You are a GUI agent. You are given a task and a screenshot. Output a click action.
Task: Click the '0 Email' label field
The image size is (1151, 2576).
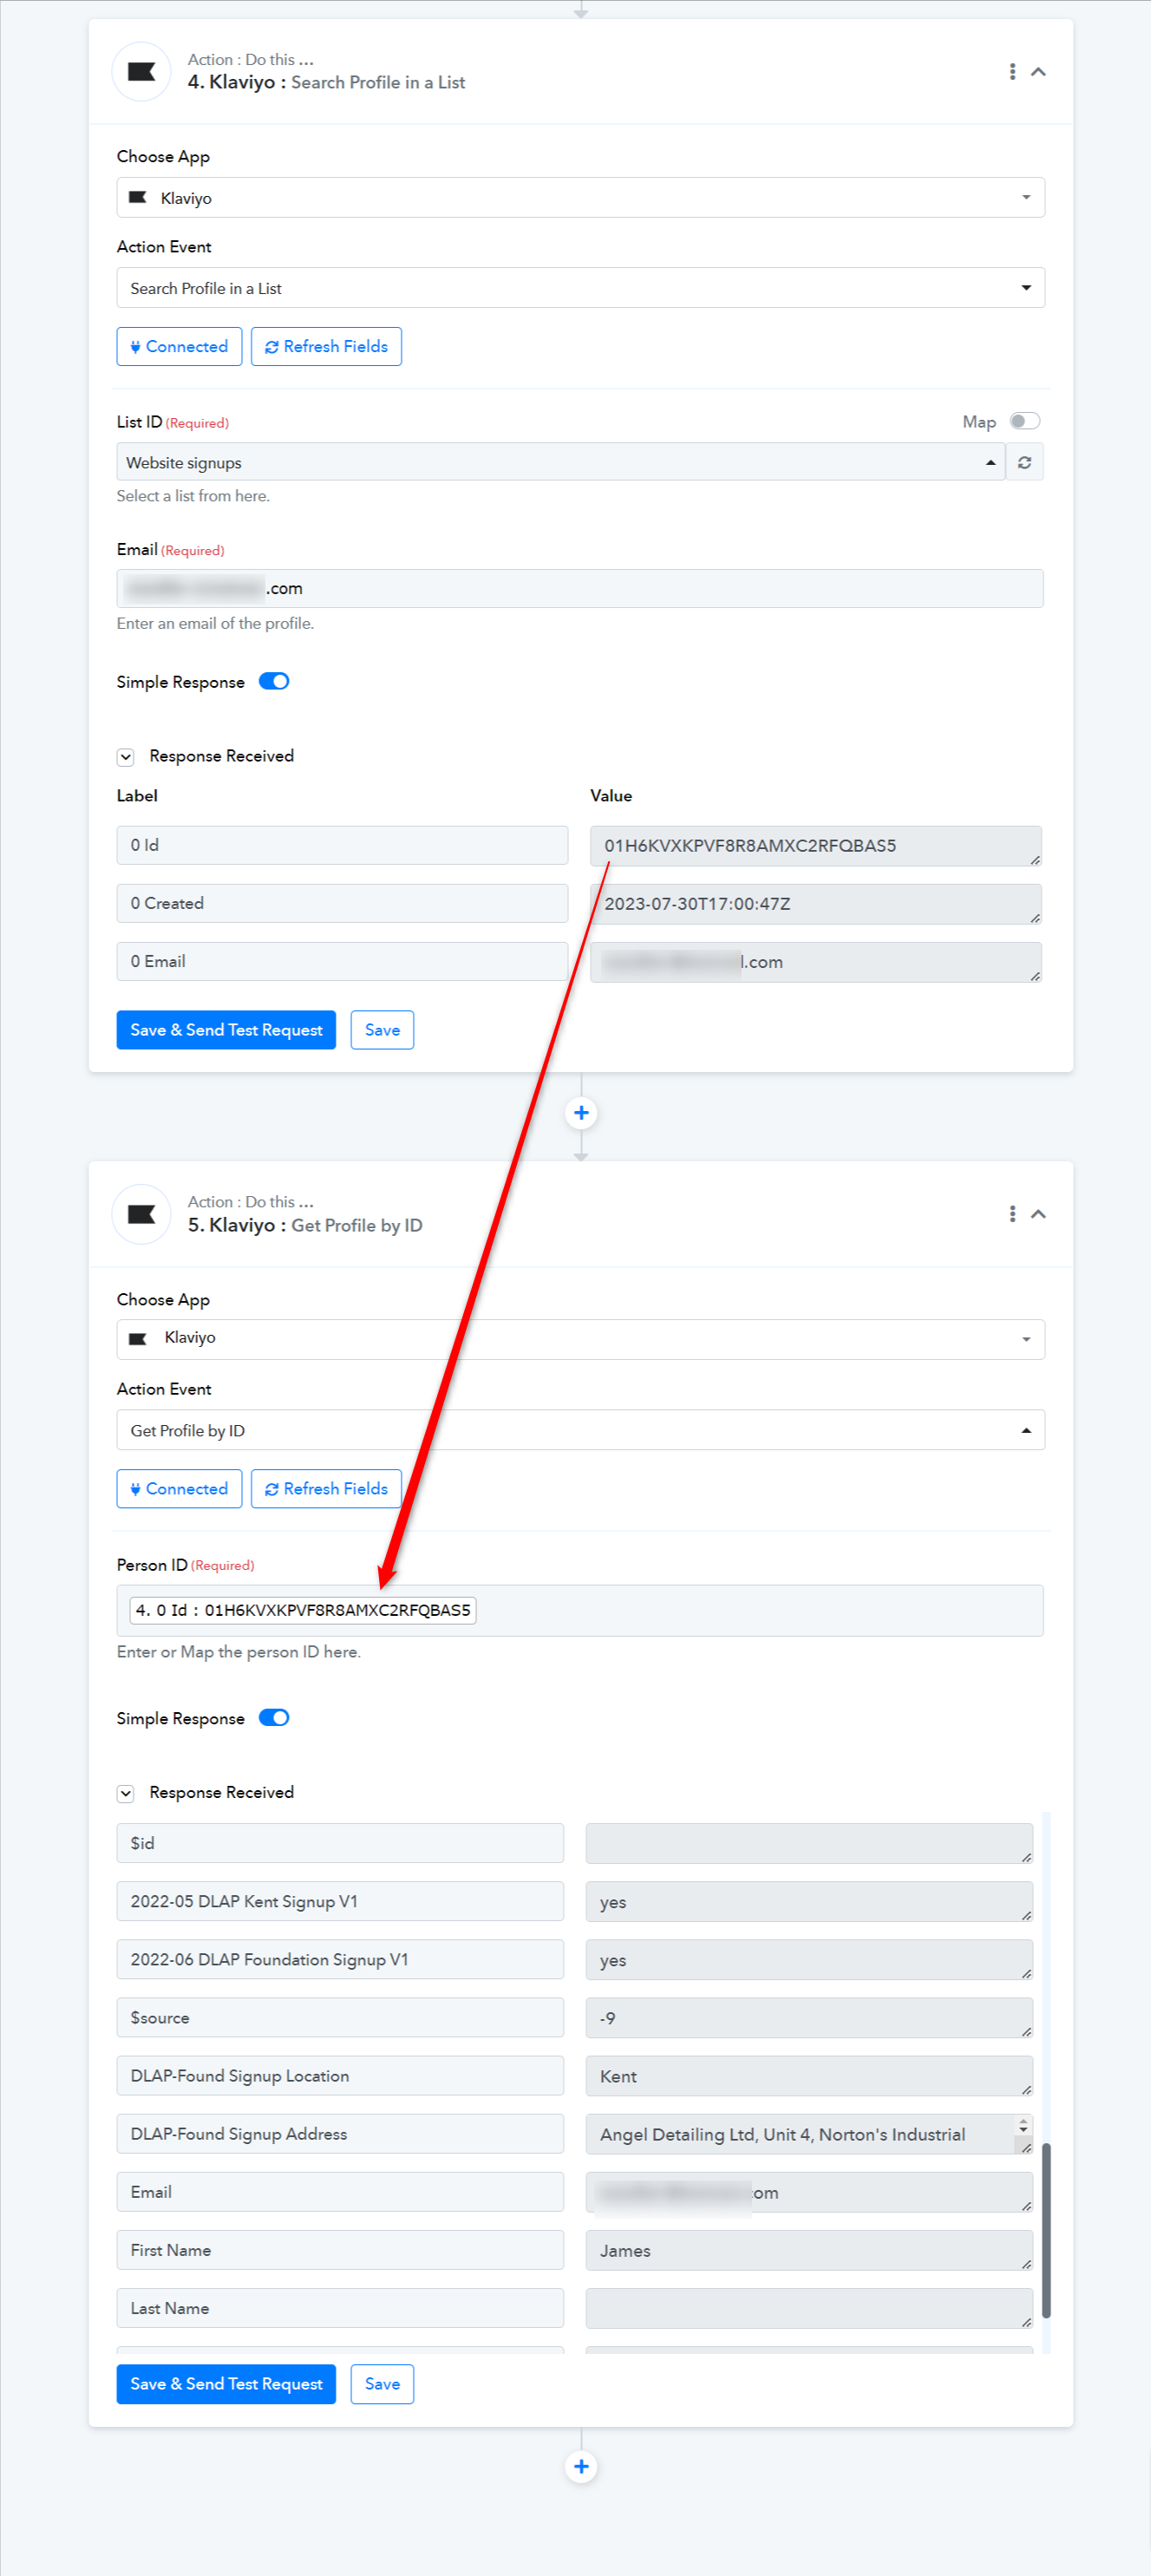[342, 961]
